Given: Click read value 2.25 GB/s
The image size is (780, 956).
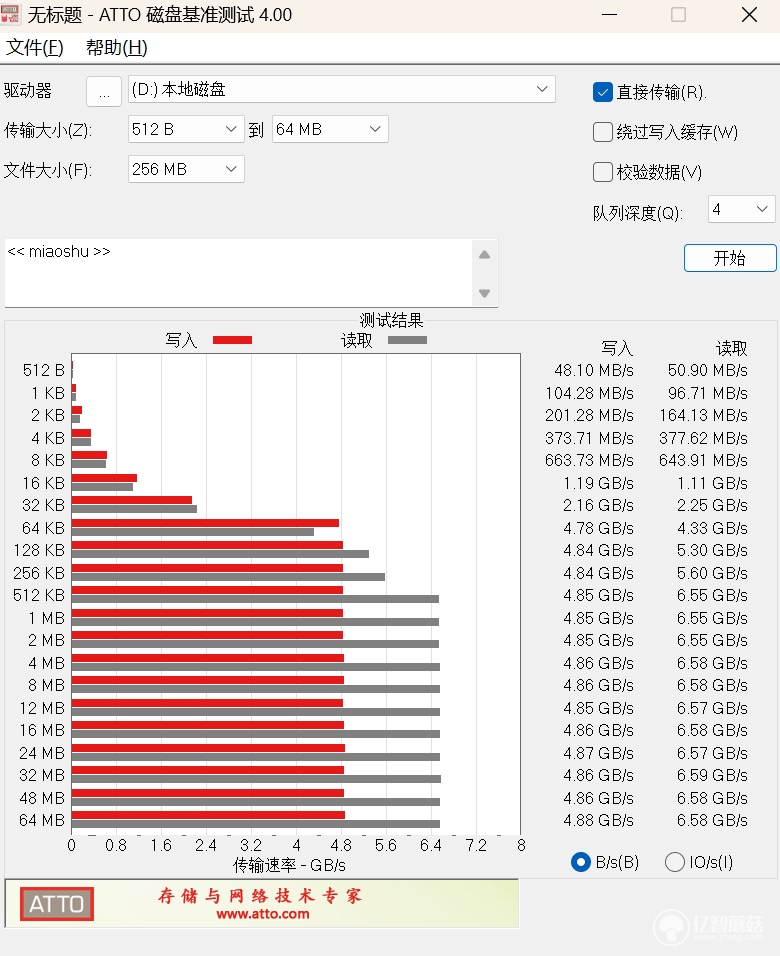Looking at the screenshot, I should [712, 505].
